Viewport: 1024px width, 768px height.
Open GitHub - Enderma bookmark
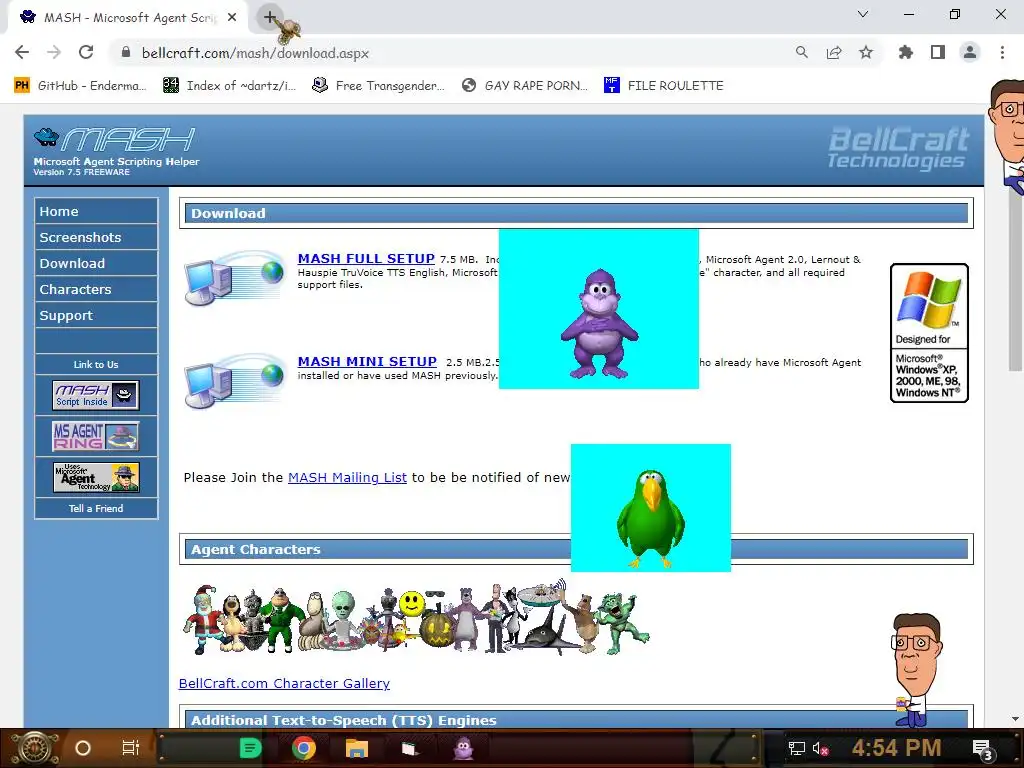pyautogui.click(x=80, y=86)
